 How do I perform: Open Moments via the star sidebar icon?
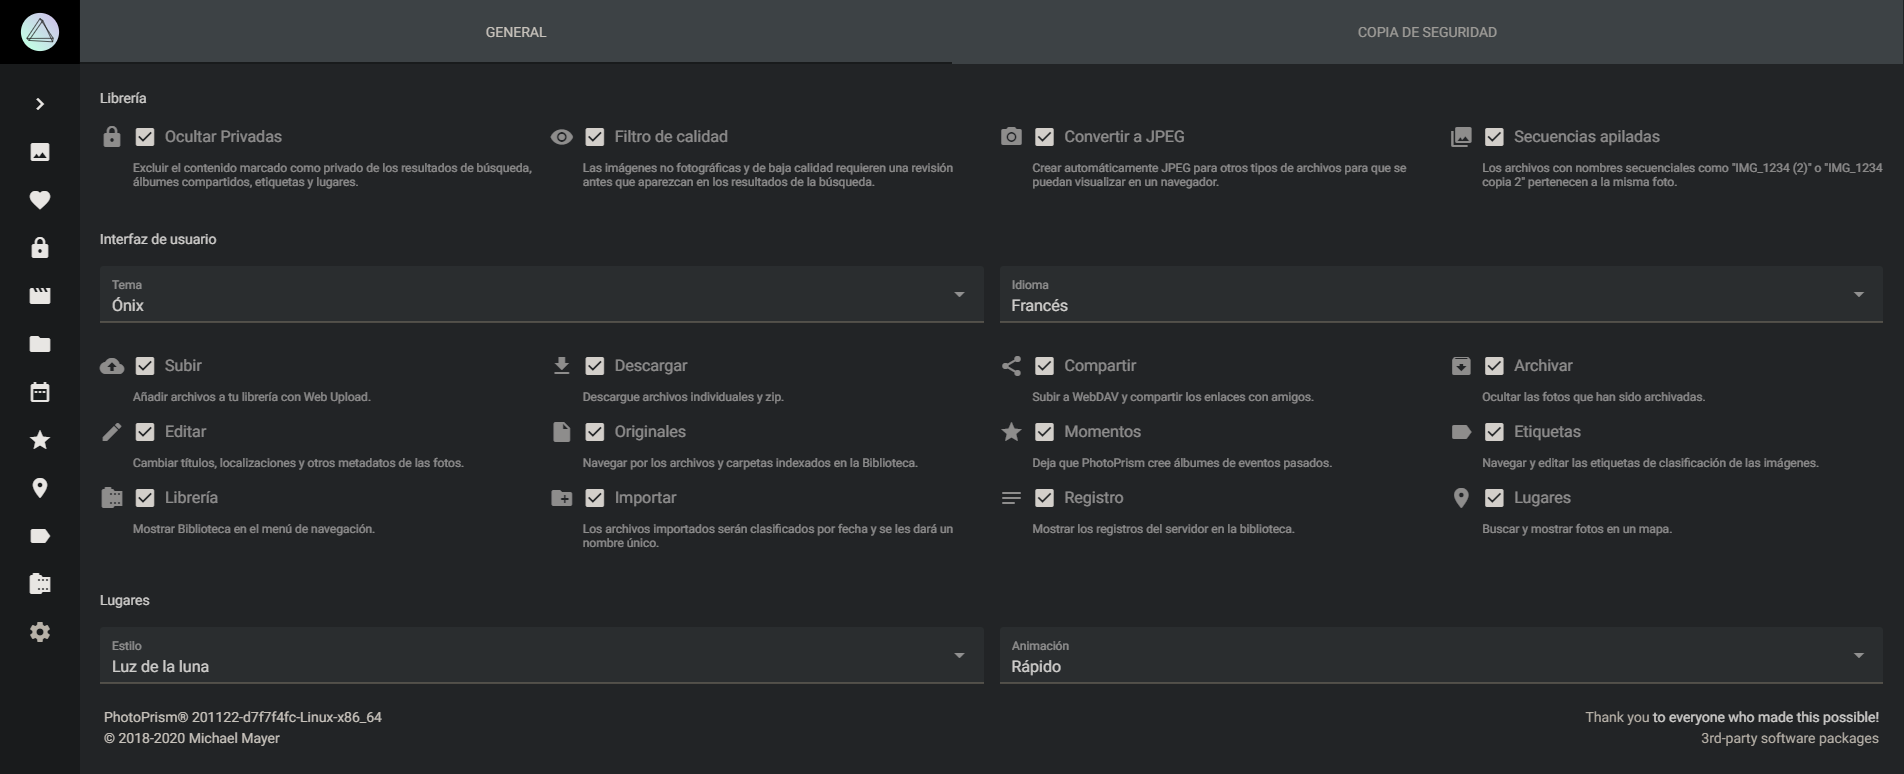click(x=40, y=440)
